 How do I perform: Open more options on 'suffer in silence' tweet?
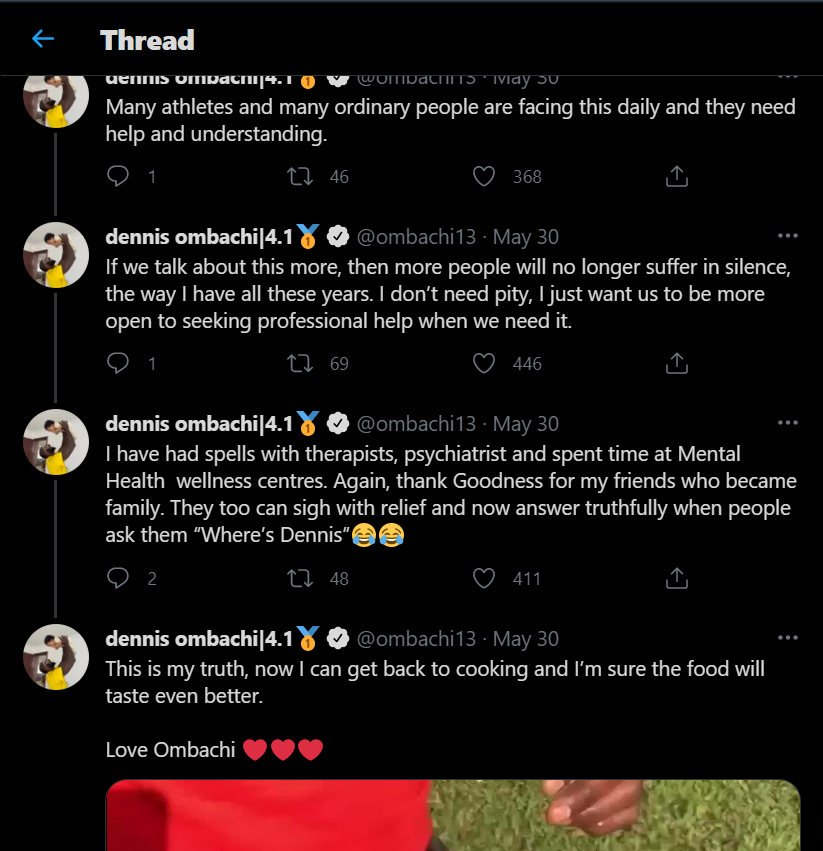(x=787, y=236)
